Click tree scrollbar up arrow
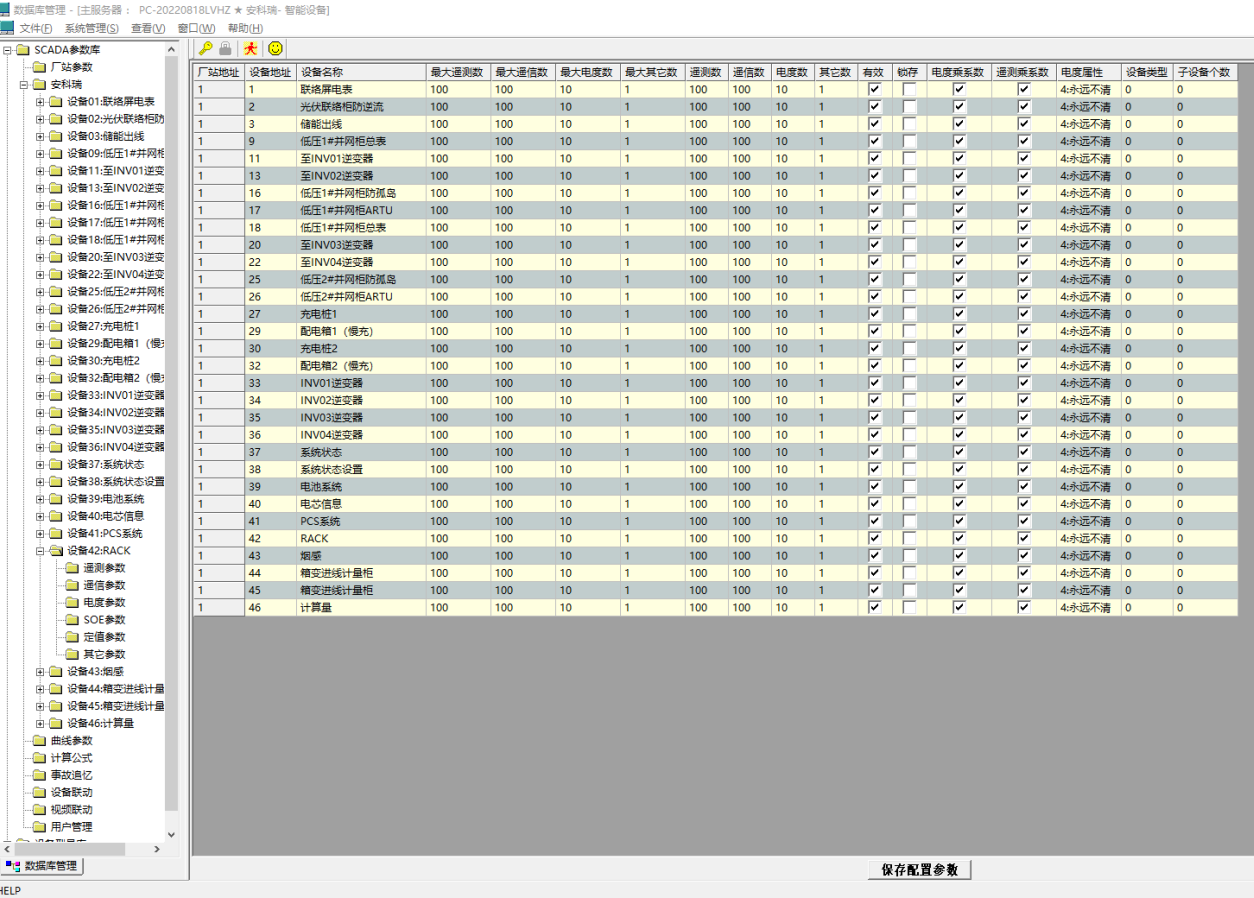This screenshot has height=898, width=1254. (171, 49)
